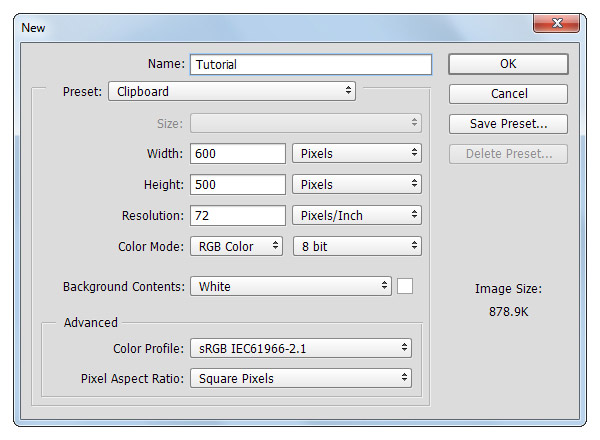Image resolution: width=600 pixels, height=440 pixels.
Task: Click the Height value field
Action: click(x=238, y=185)
